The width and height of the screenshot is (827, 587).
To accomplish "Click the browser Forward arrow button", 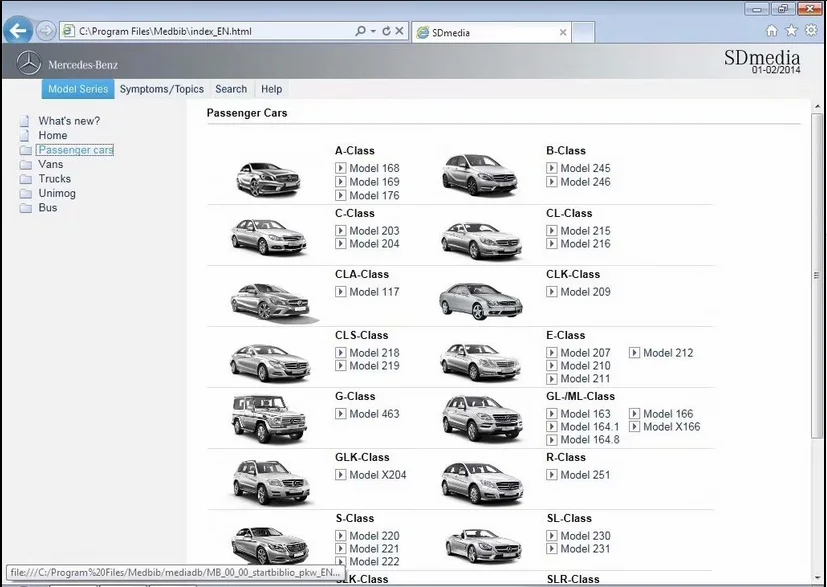I will click(x=46, y=31).
